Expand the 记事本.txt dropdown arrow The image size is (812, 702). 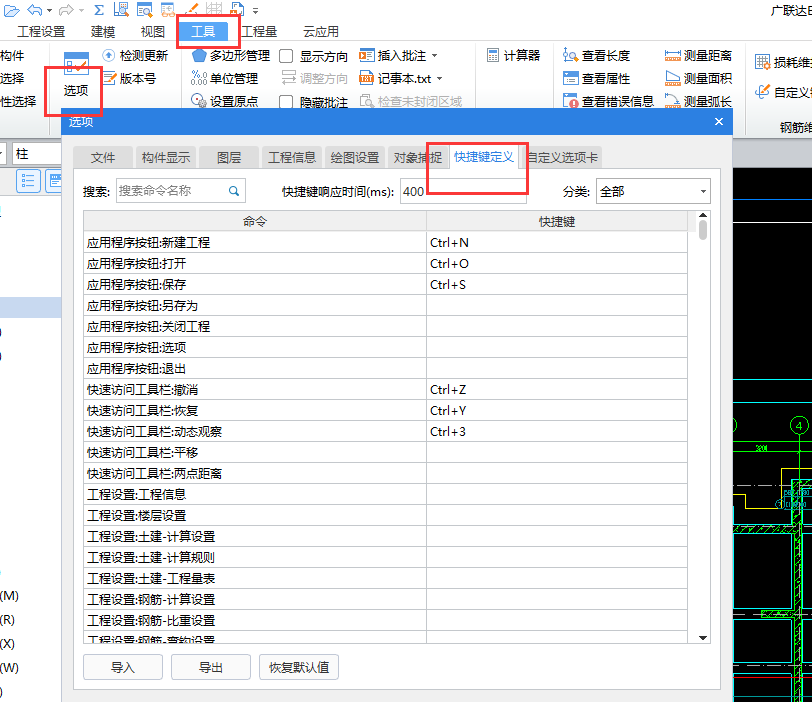coord(440,78)
